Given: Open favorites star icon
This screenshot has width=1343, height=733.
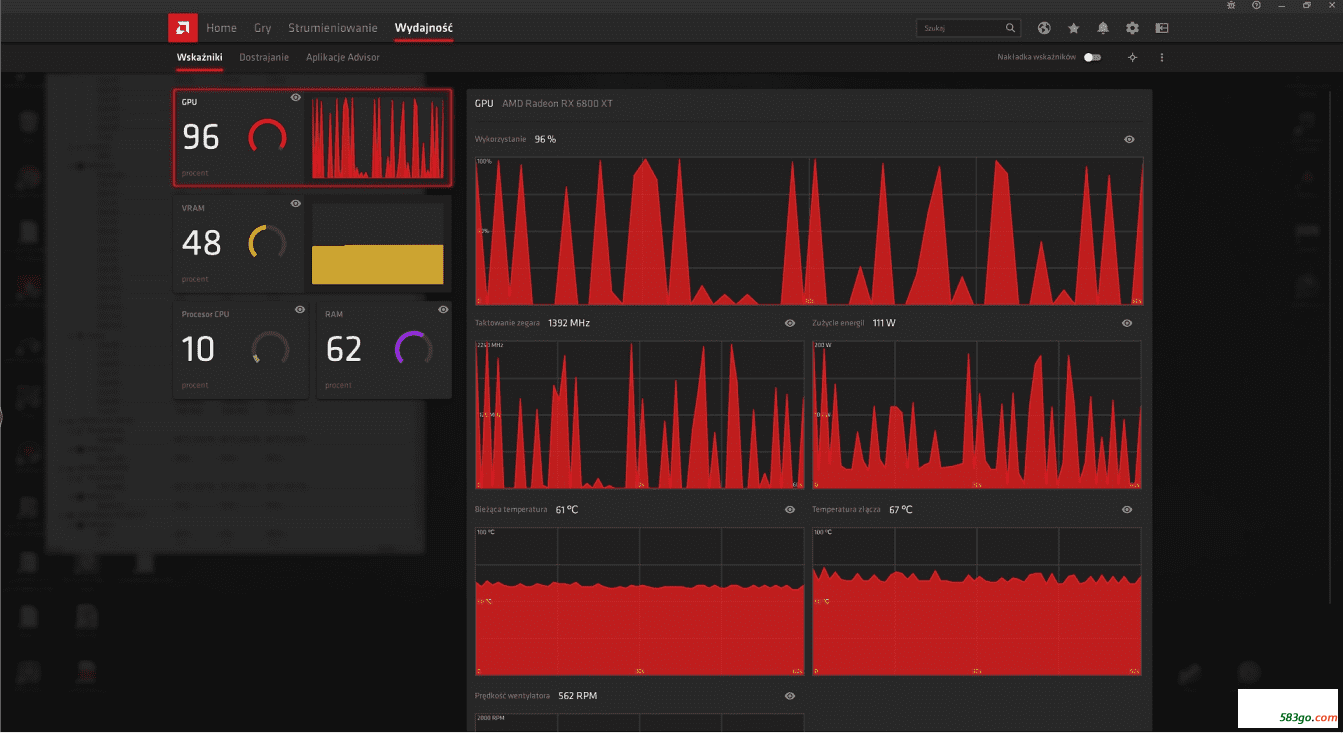Looking at the screenshot, I should (x=1073, y=28).
